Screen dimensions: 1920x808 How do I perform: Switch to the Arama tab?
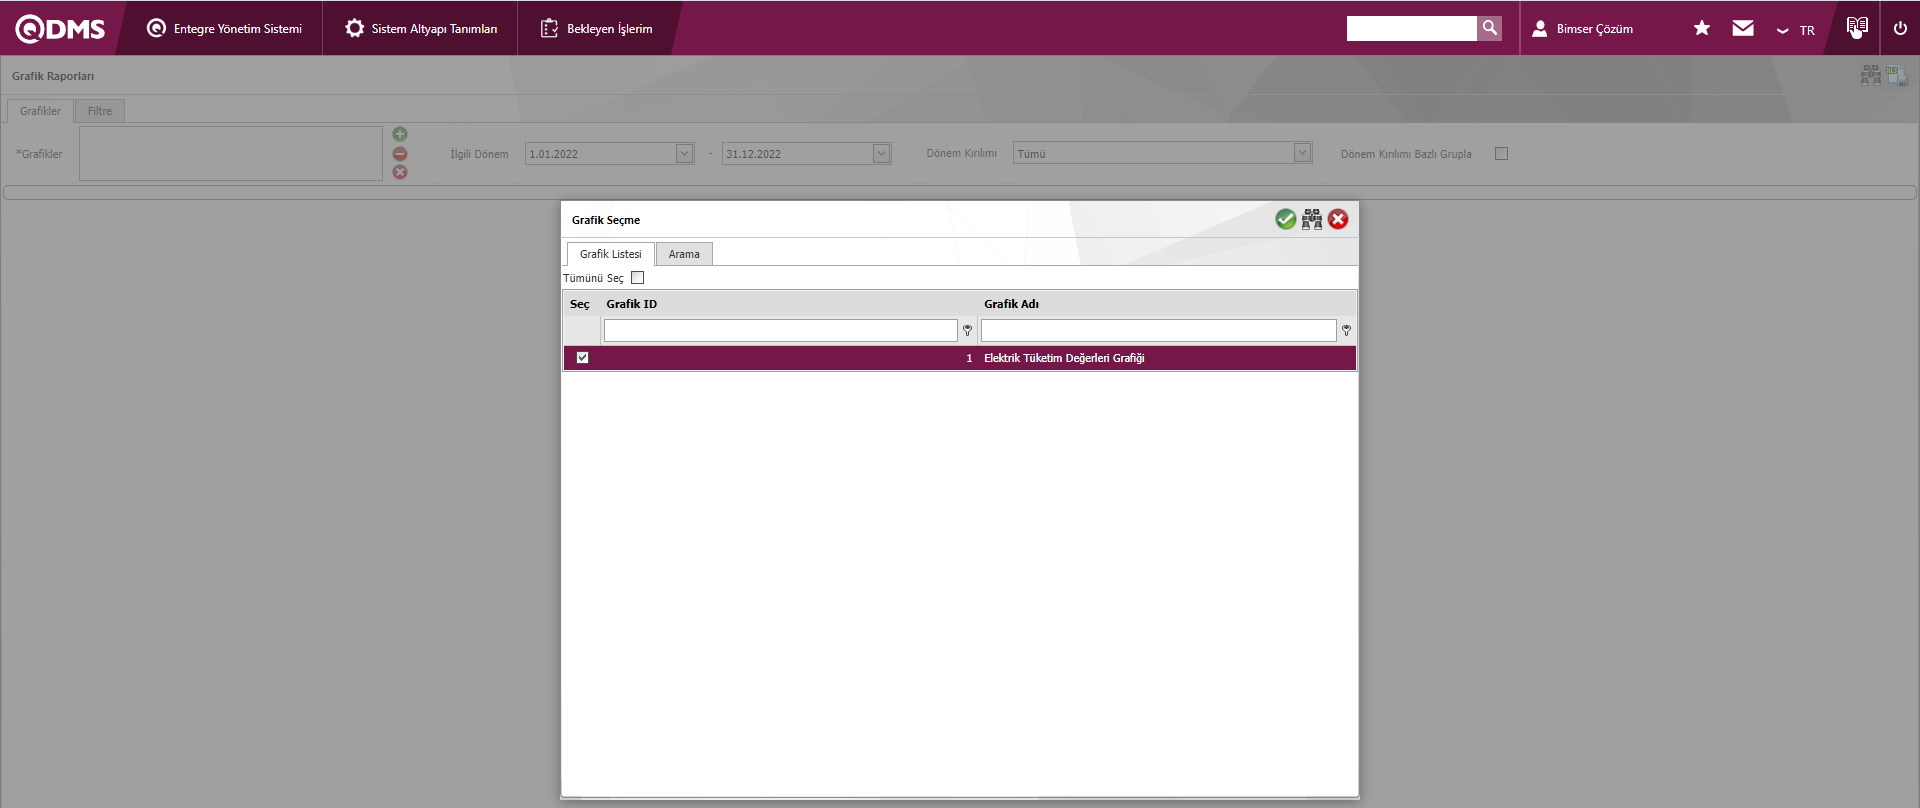(x=684, y=254)
